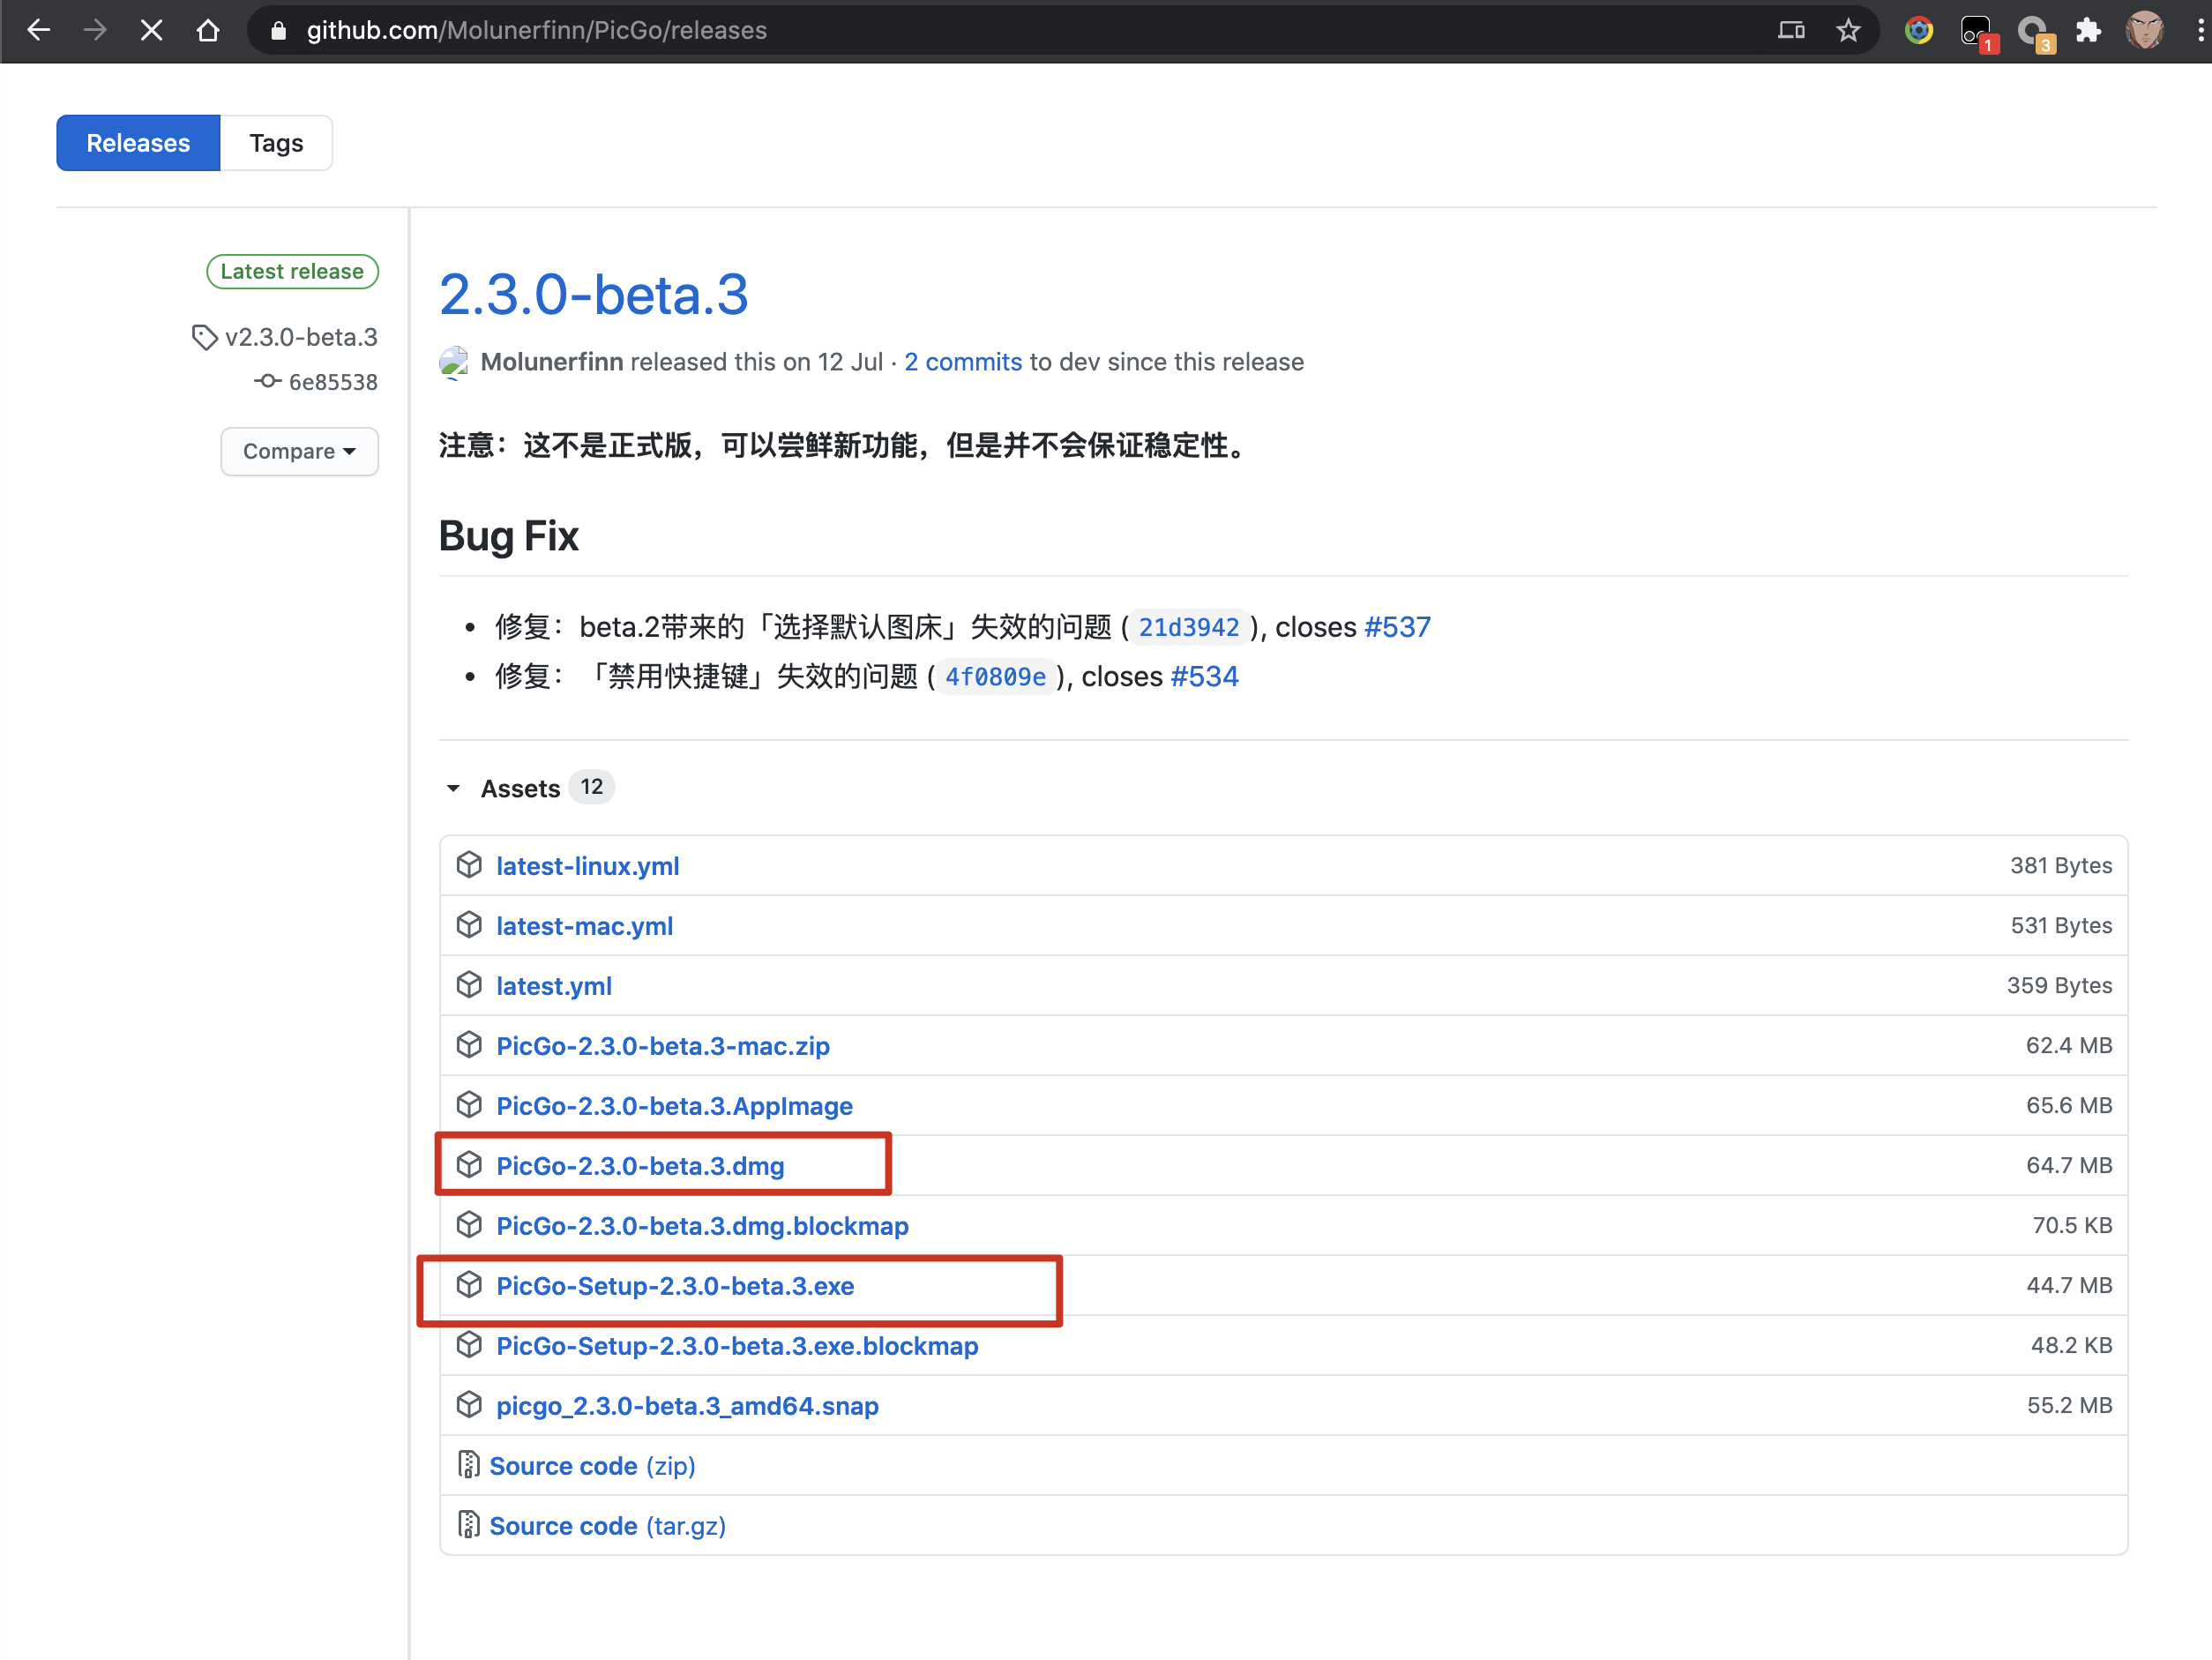The image size is (2212, 1660).
Task: Collapse the Assets section triangle
Action: click(453, 788)
